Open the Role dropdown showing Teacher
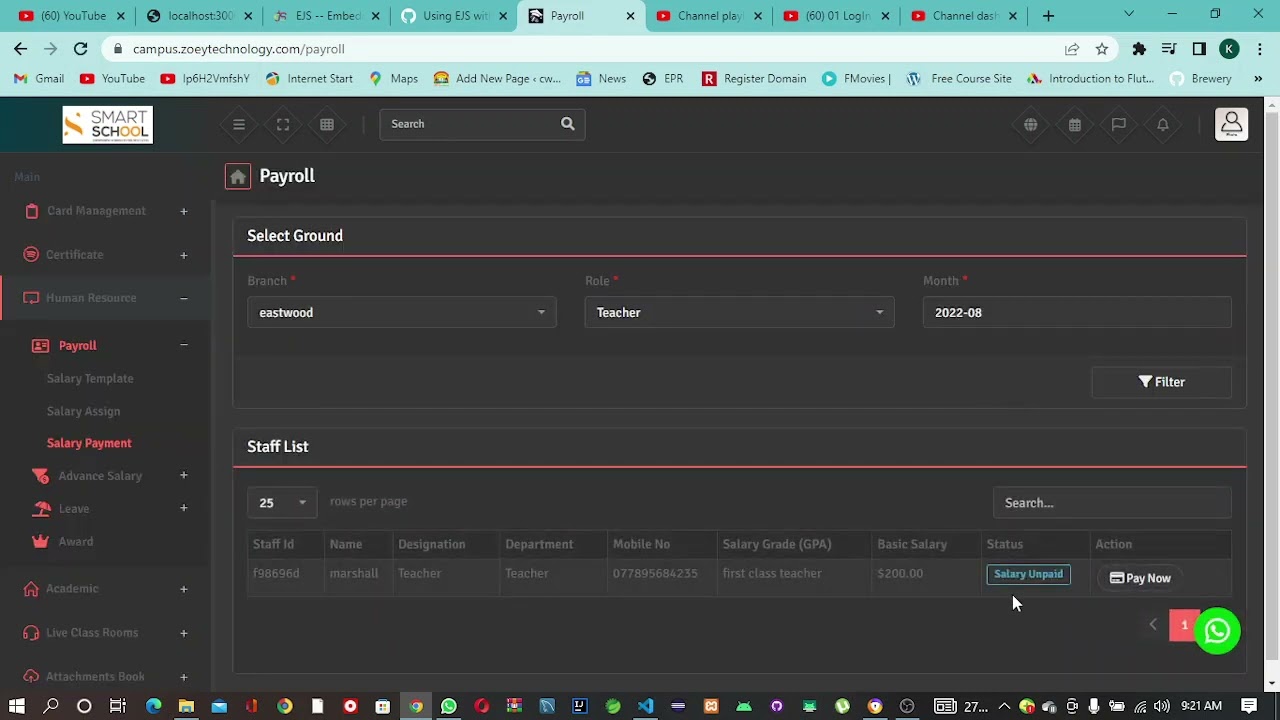The image size is (1280, 720). (740, 312)
